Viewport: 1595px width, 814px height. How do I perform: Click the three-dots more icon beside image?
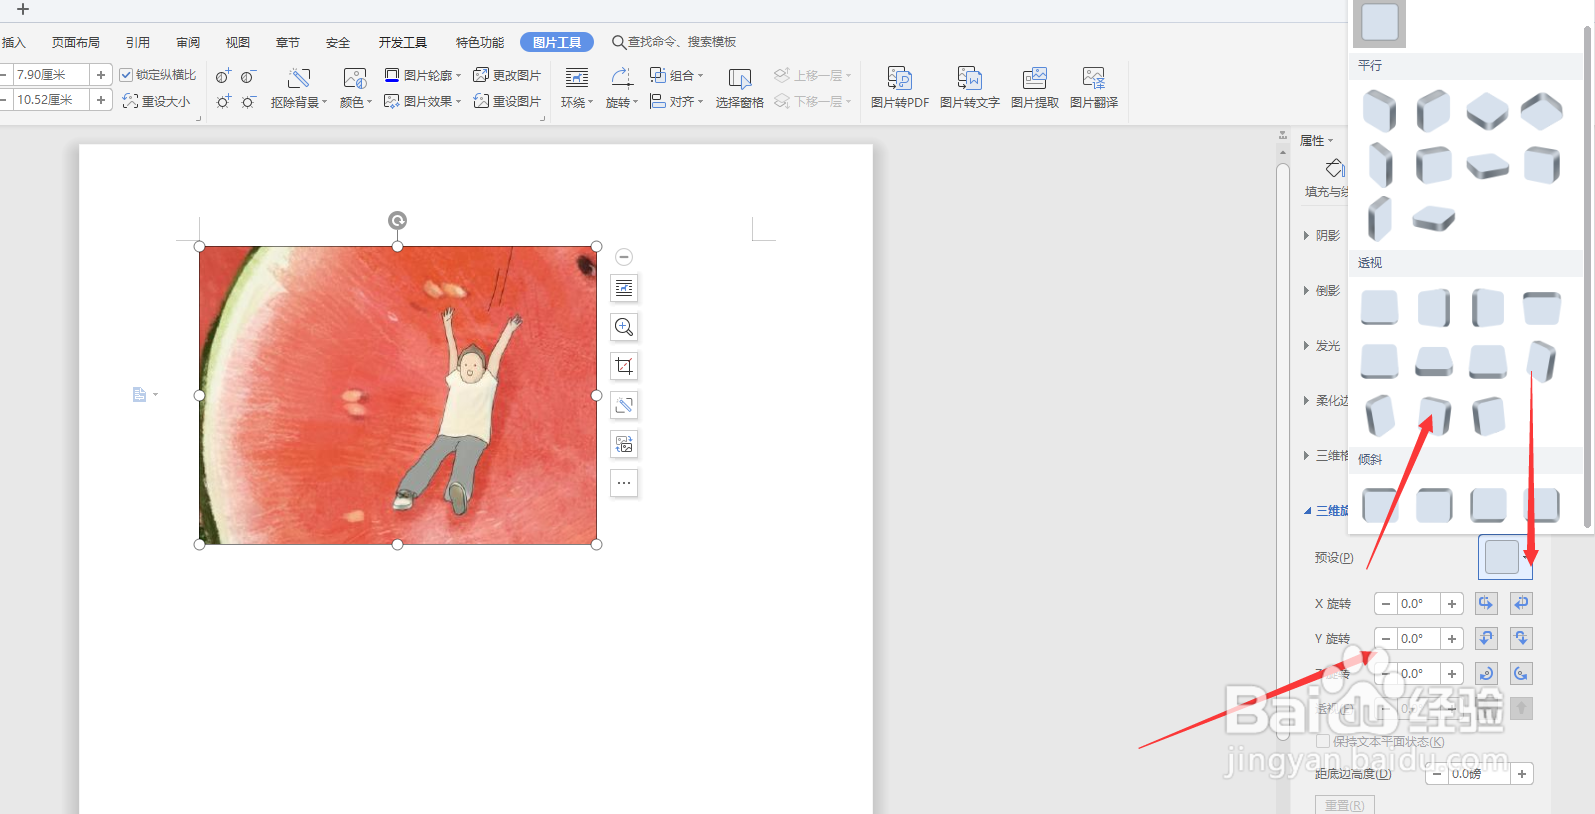624,483
